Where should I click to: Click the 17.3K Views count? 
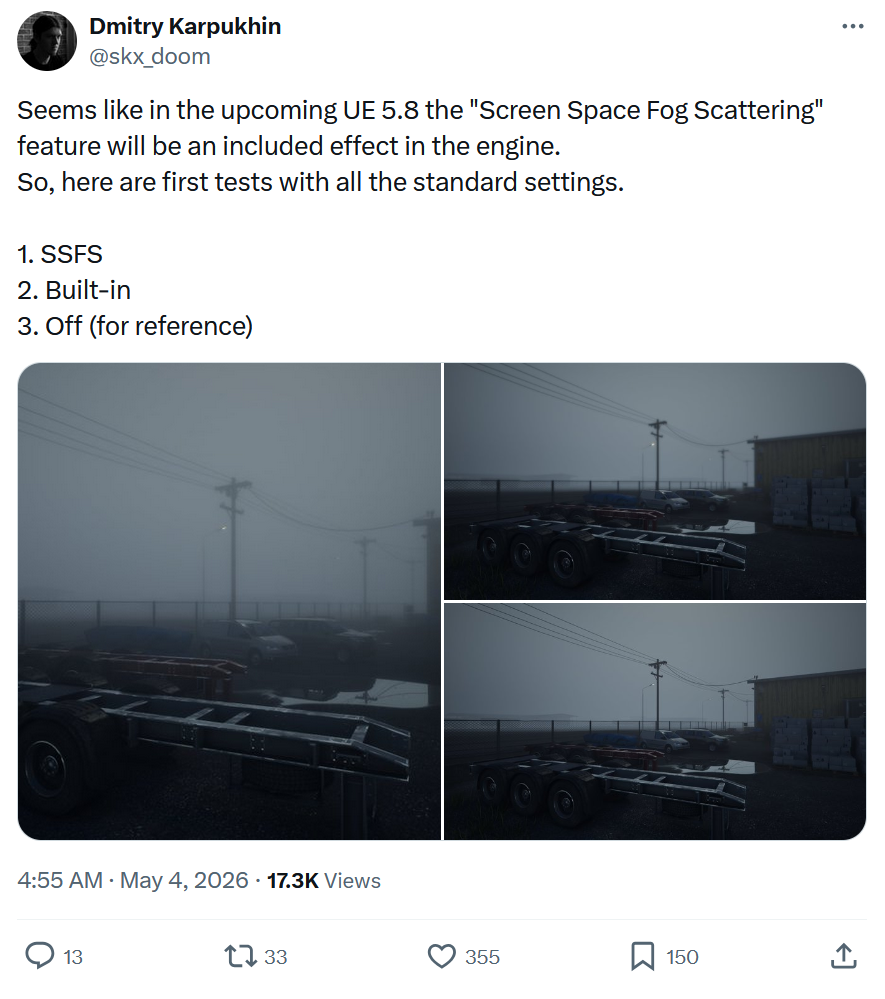coord(324,880)
